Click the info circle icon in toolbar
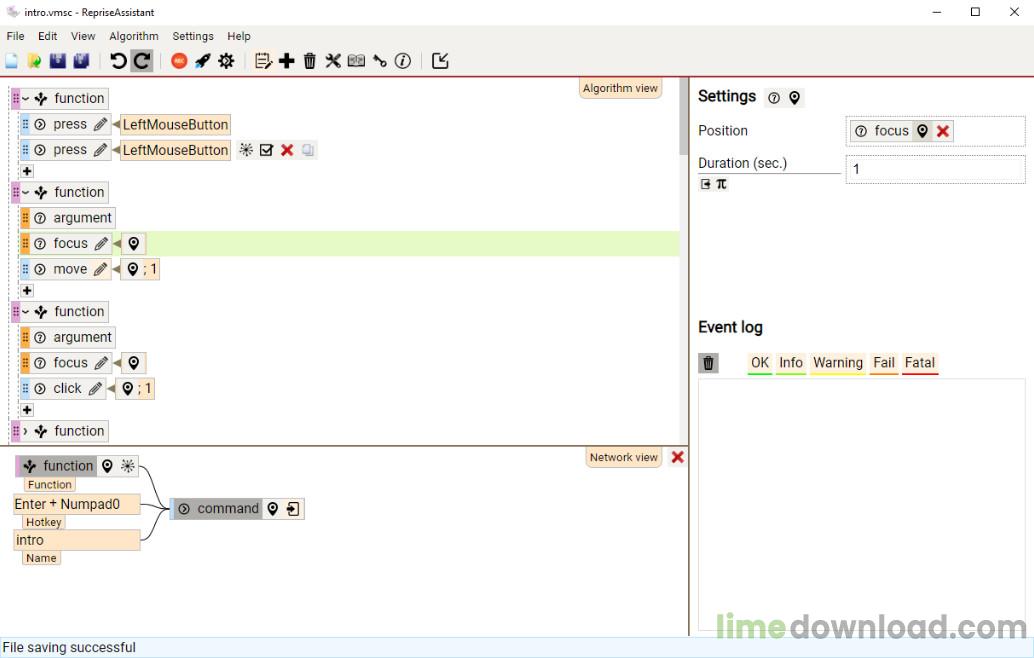 (x=403, y=61)
